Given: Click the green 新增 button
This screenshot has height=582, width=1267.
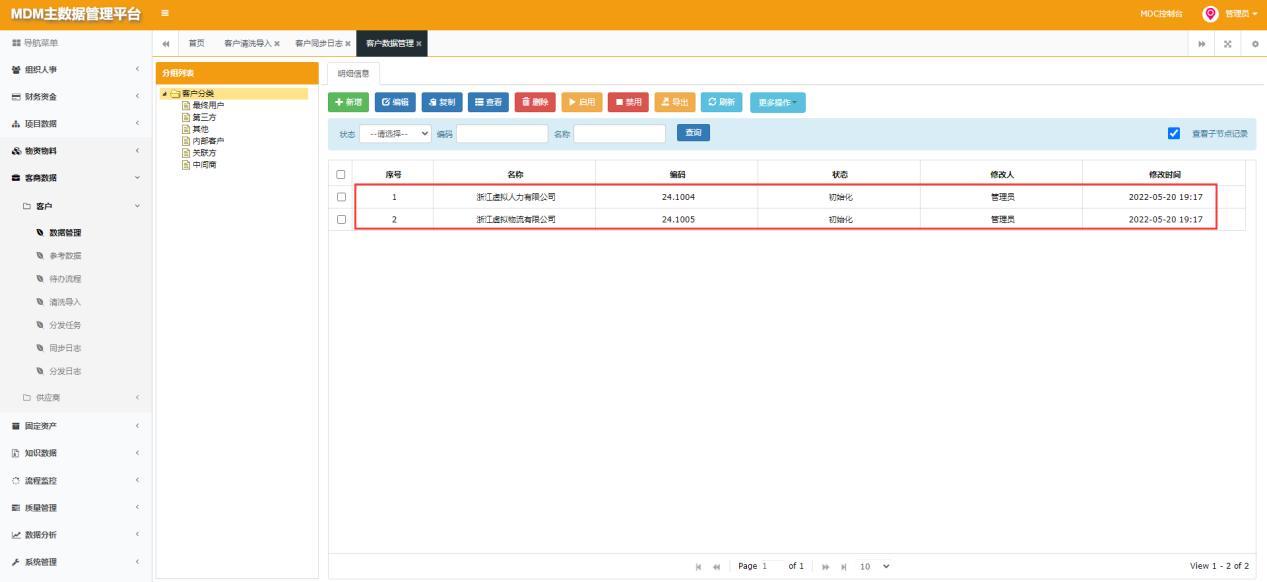Looking at the screenshot, I should (x=349, y=102).
